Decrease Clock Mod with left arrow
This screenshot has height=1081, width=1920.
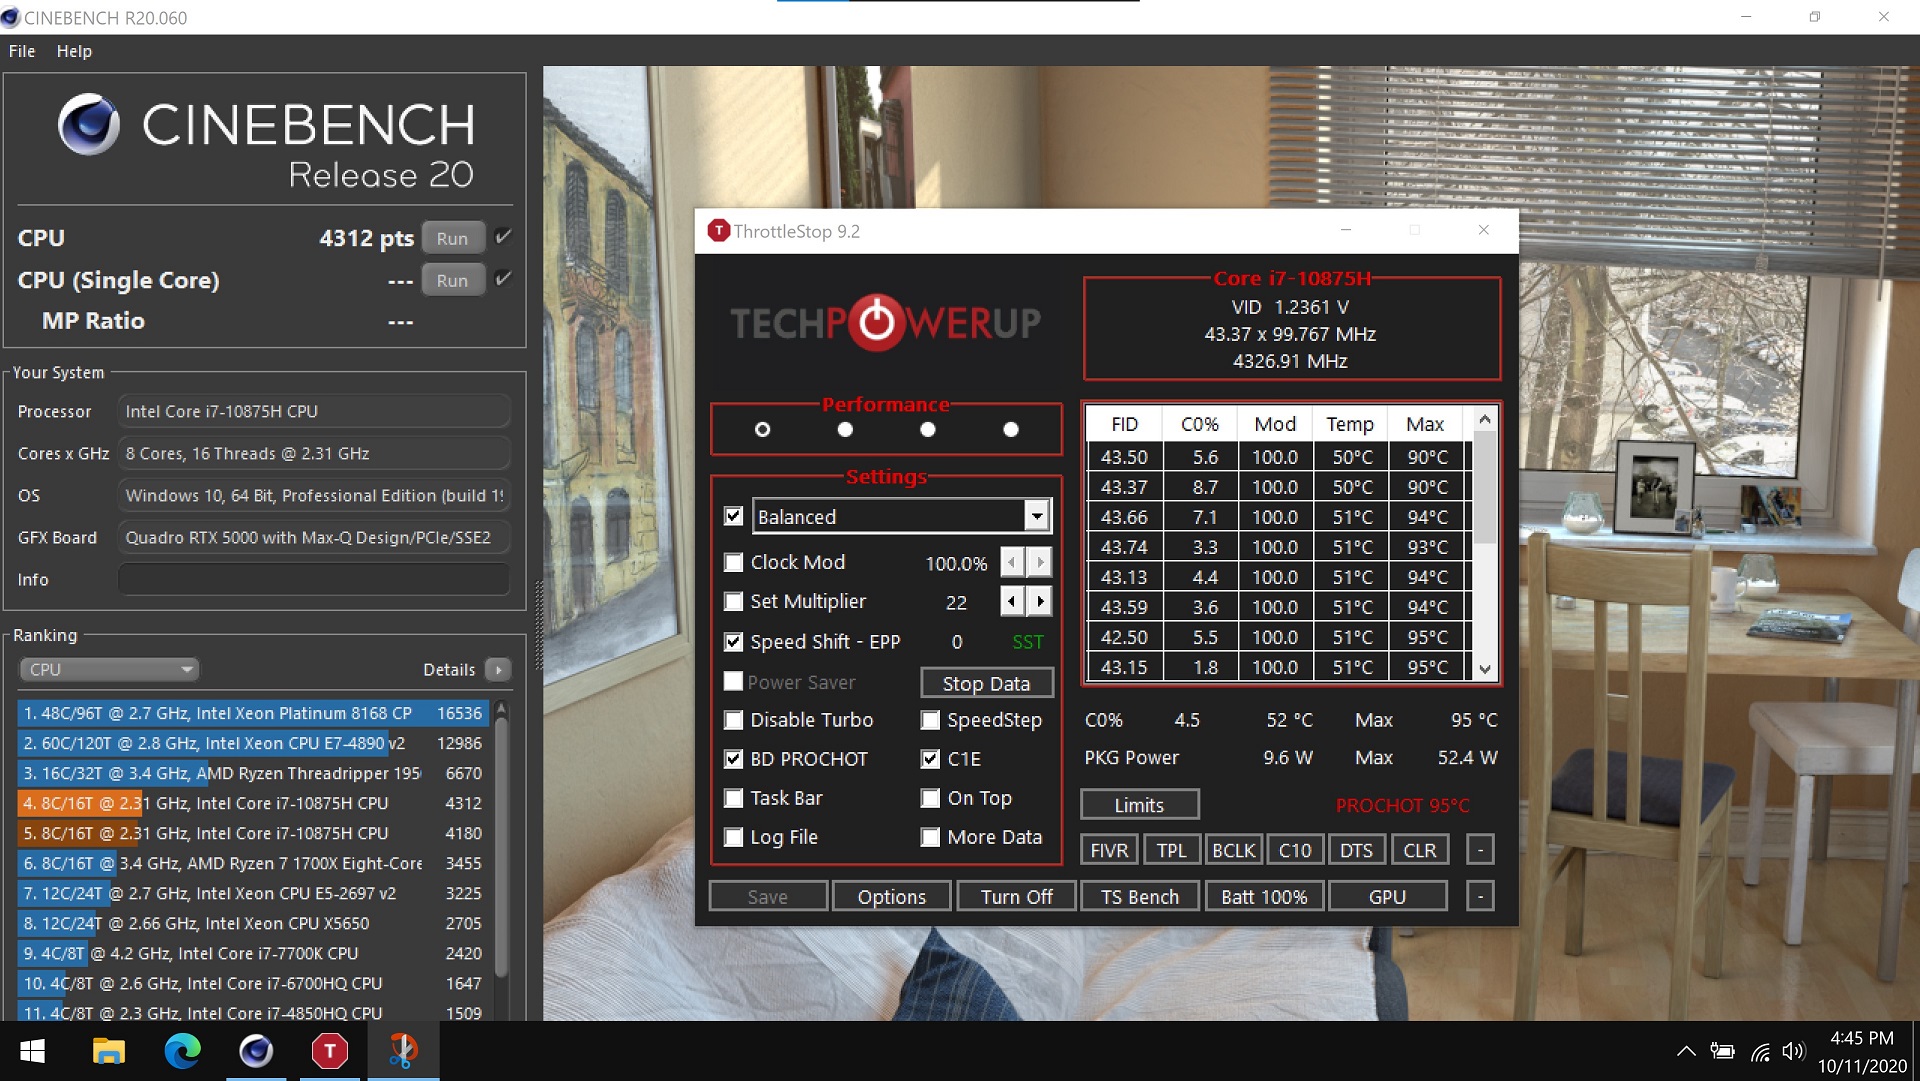click(x=1012, y=563)
